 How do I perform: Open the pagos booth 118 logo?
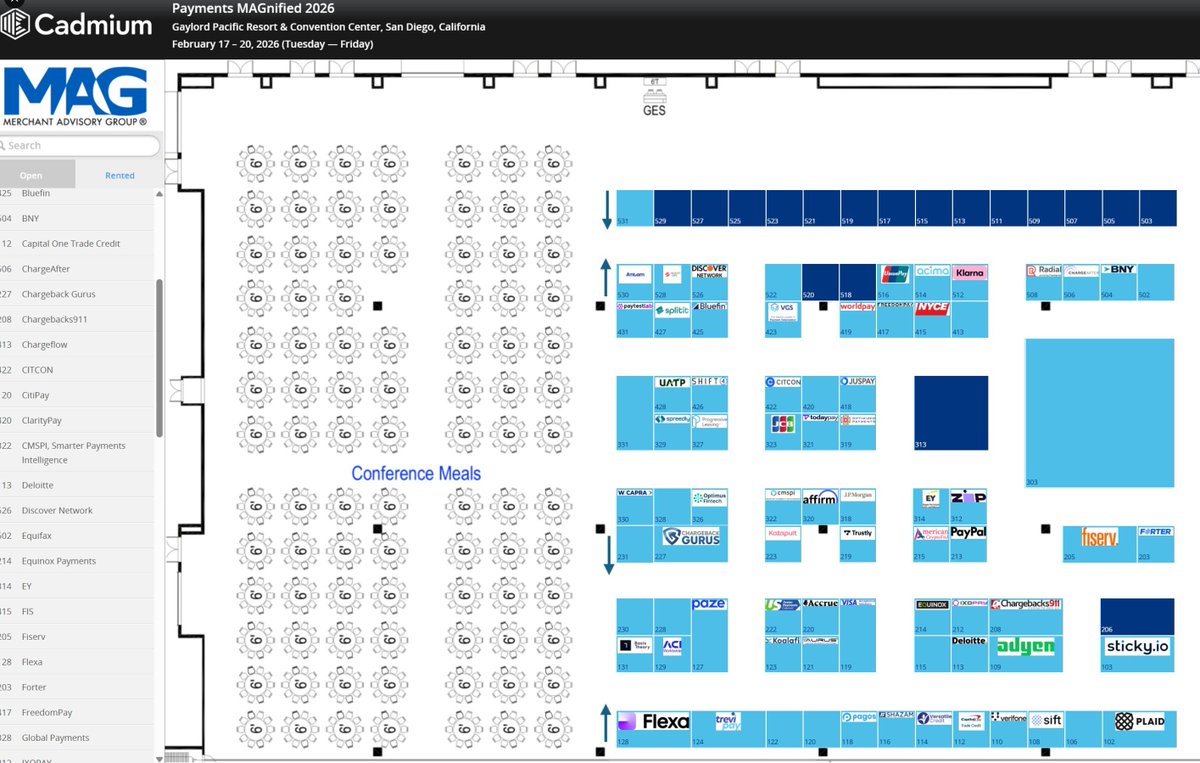click(859, 718)
